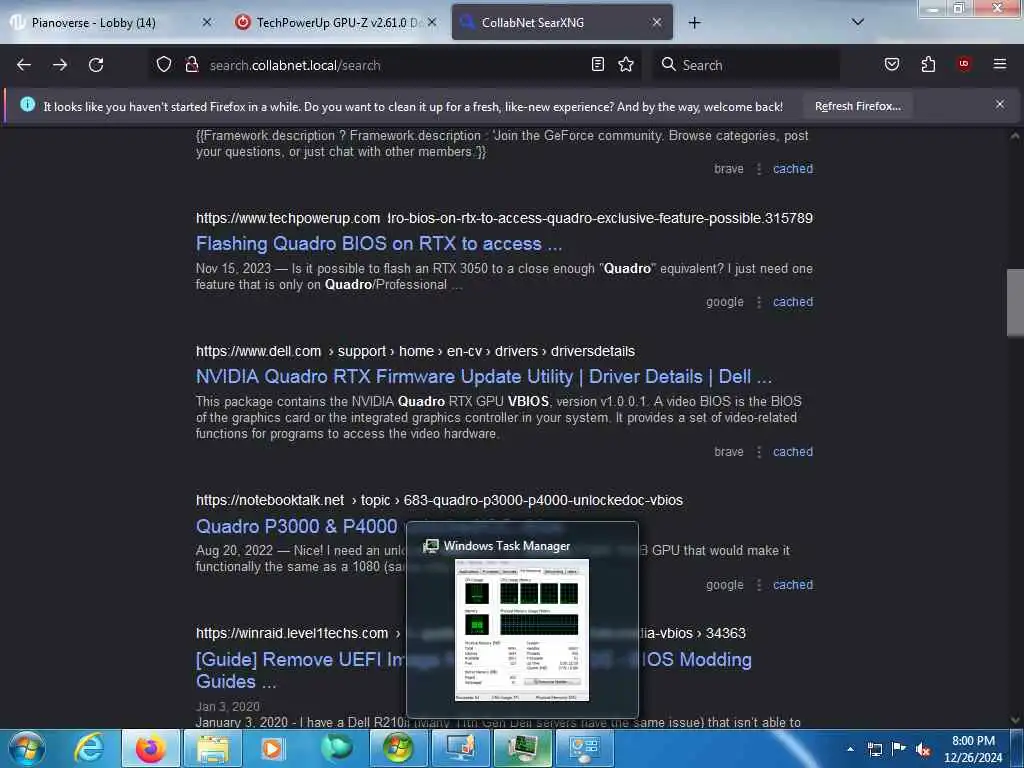Launch Internet Explorer from taskbar
The image size is (1024, 768).
tap(89, 748)
